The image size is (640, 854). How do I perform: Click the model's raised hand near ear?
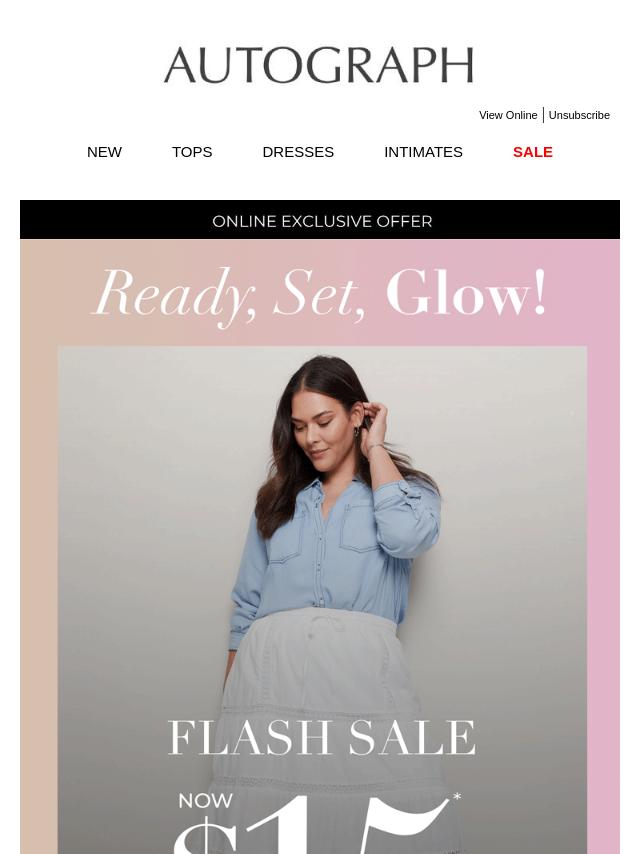coord(375,422)
